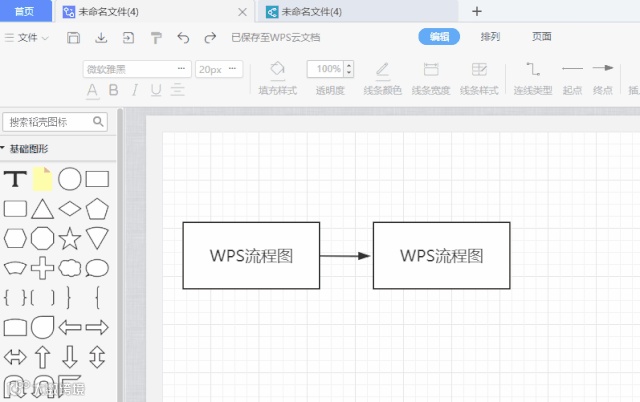Click the font color A icon
The width and height of the screenshot is (640, 402).
coord(92,90)
